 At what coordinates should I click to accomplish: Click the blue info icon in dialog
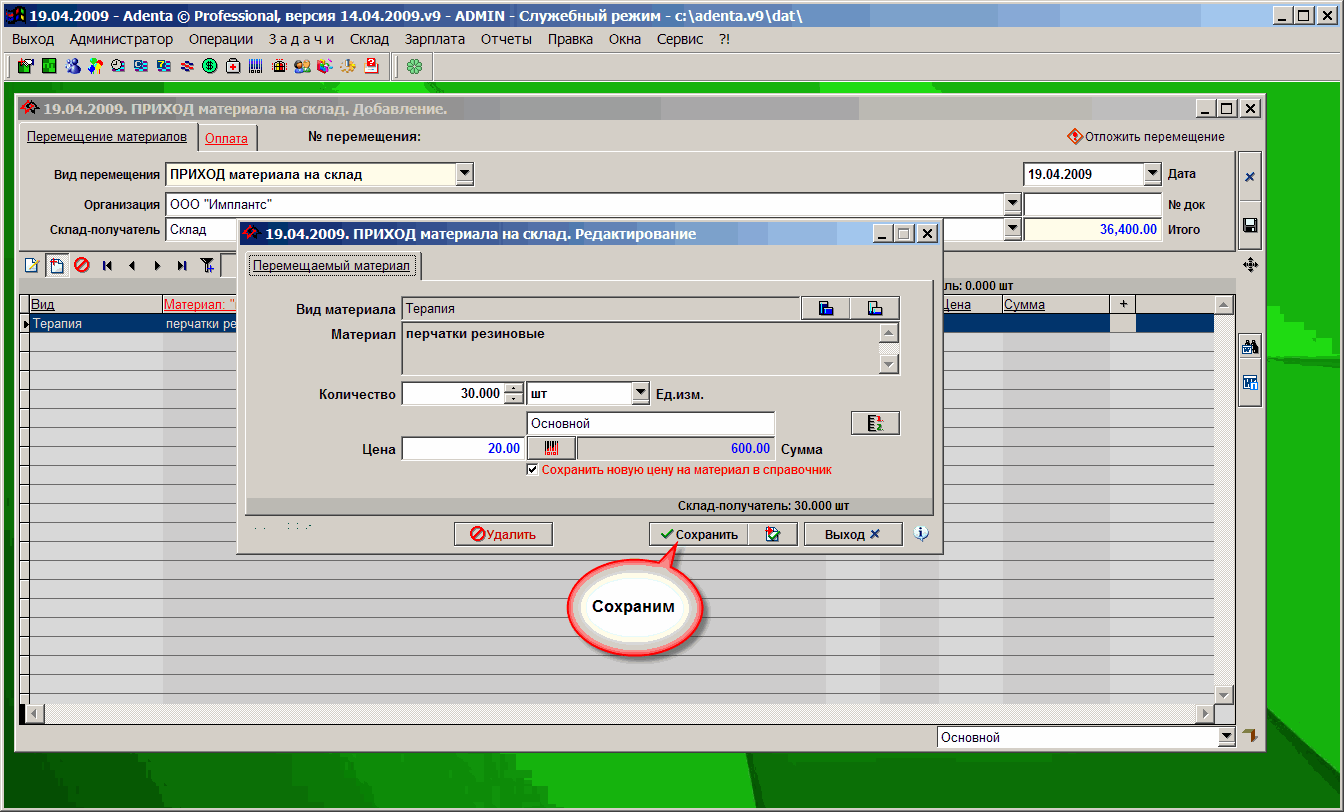click(x=921, y=534)
